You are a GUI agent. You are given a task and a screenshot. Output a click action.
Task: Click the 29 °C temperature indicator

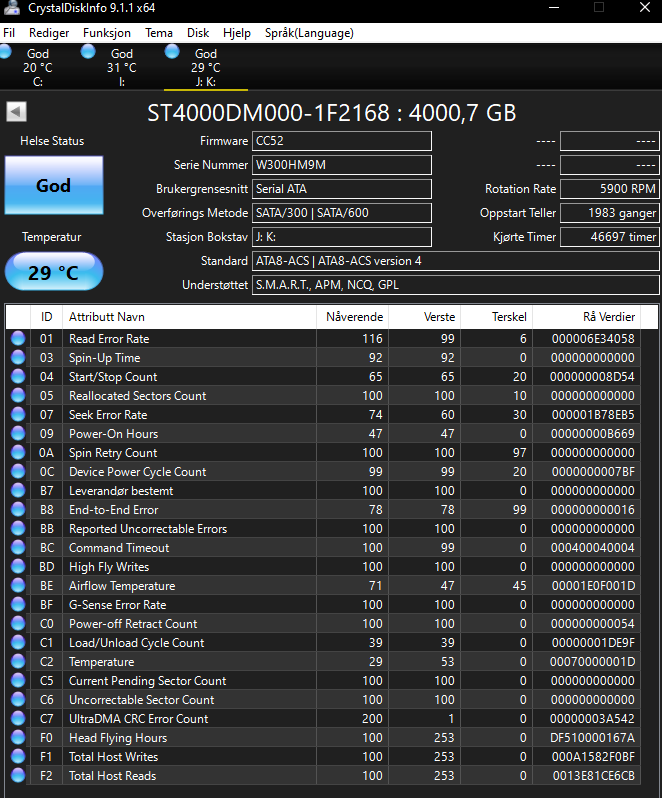tap(54, 272)
